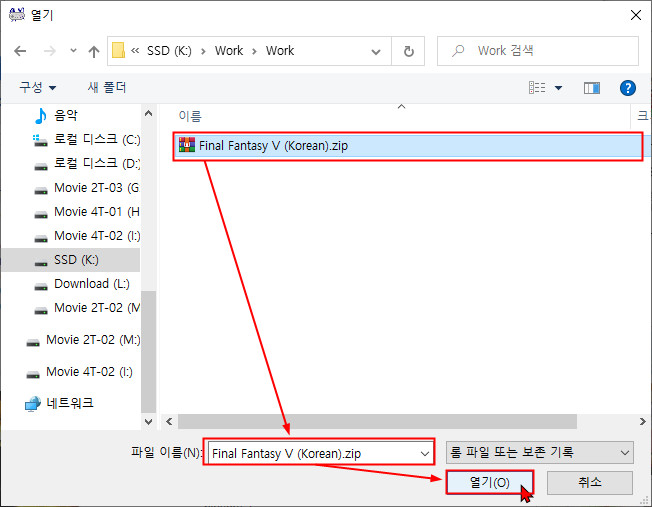Click the magnifier search icon
The image size is (652, 507).
pyautogui.click(x=458, y=51)
